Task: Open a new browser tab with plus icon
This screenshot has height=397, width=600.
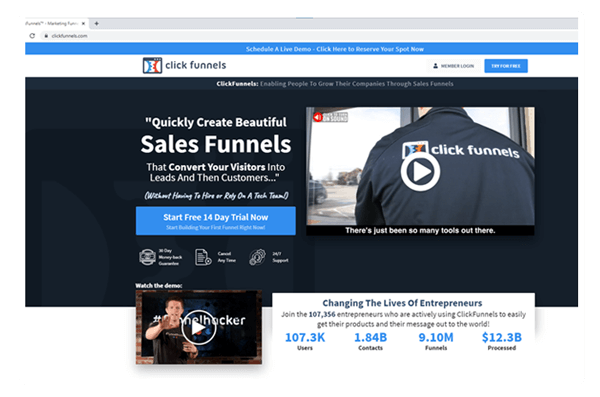Action: coord(96,23)
